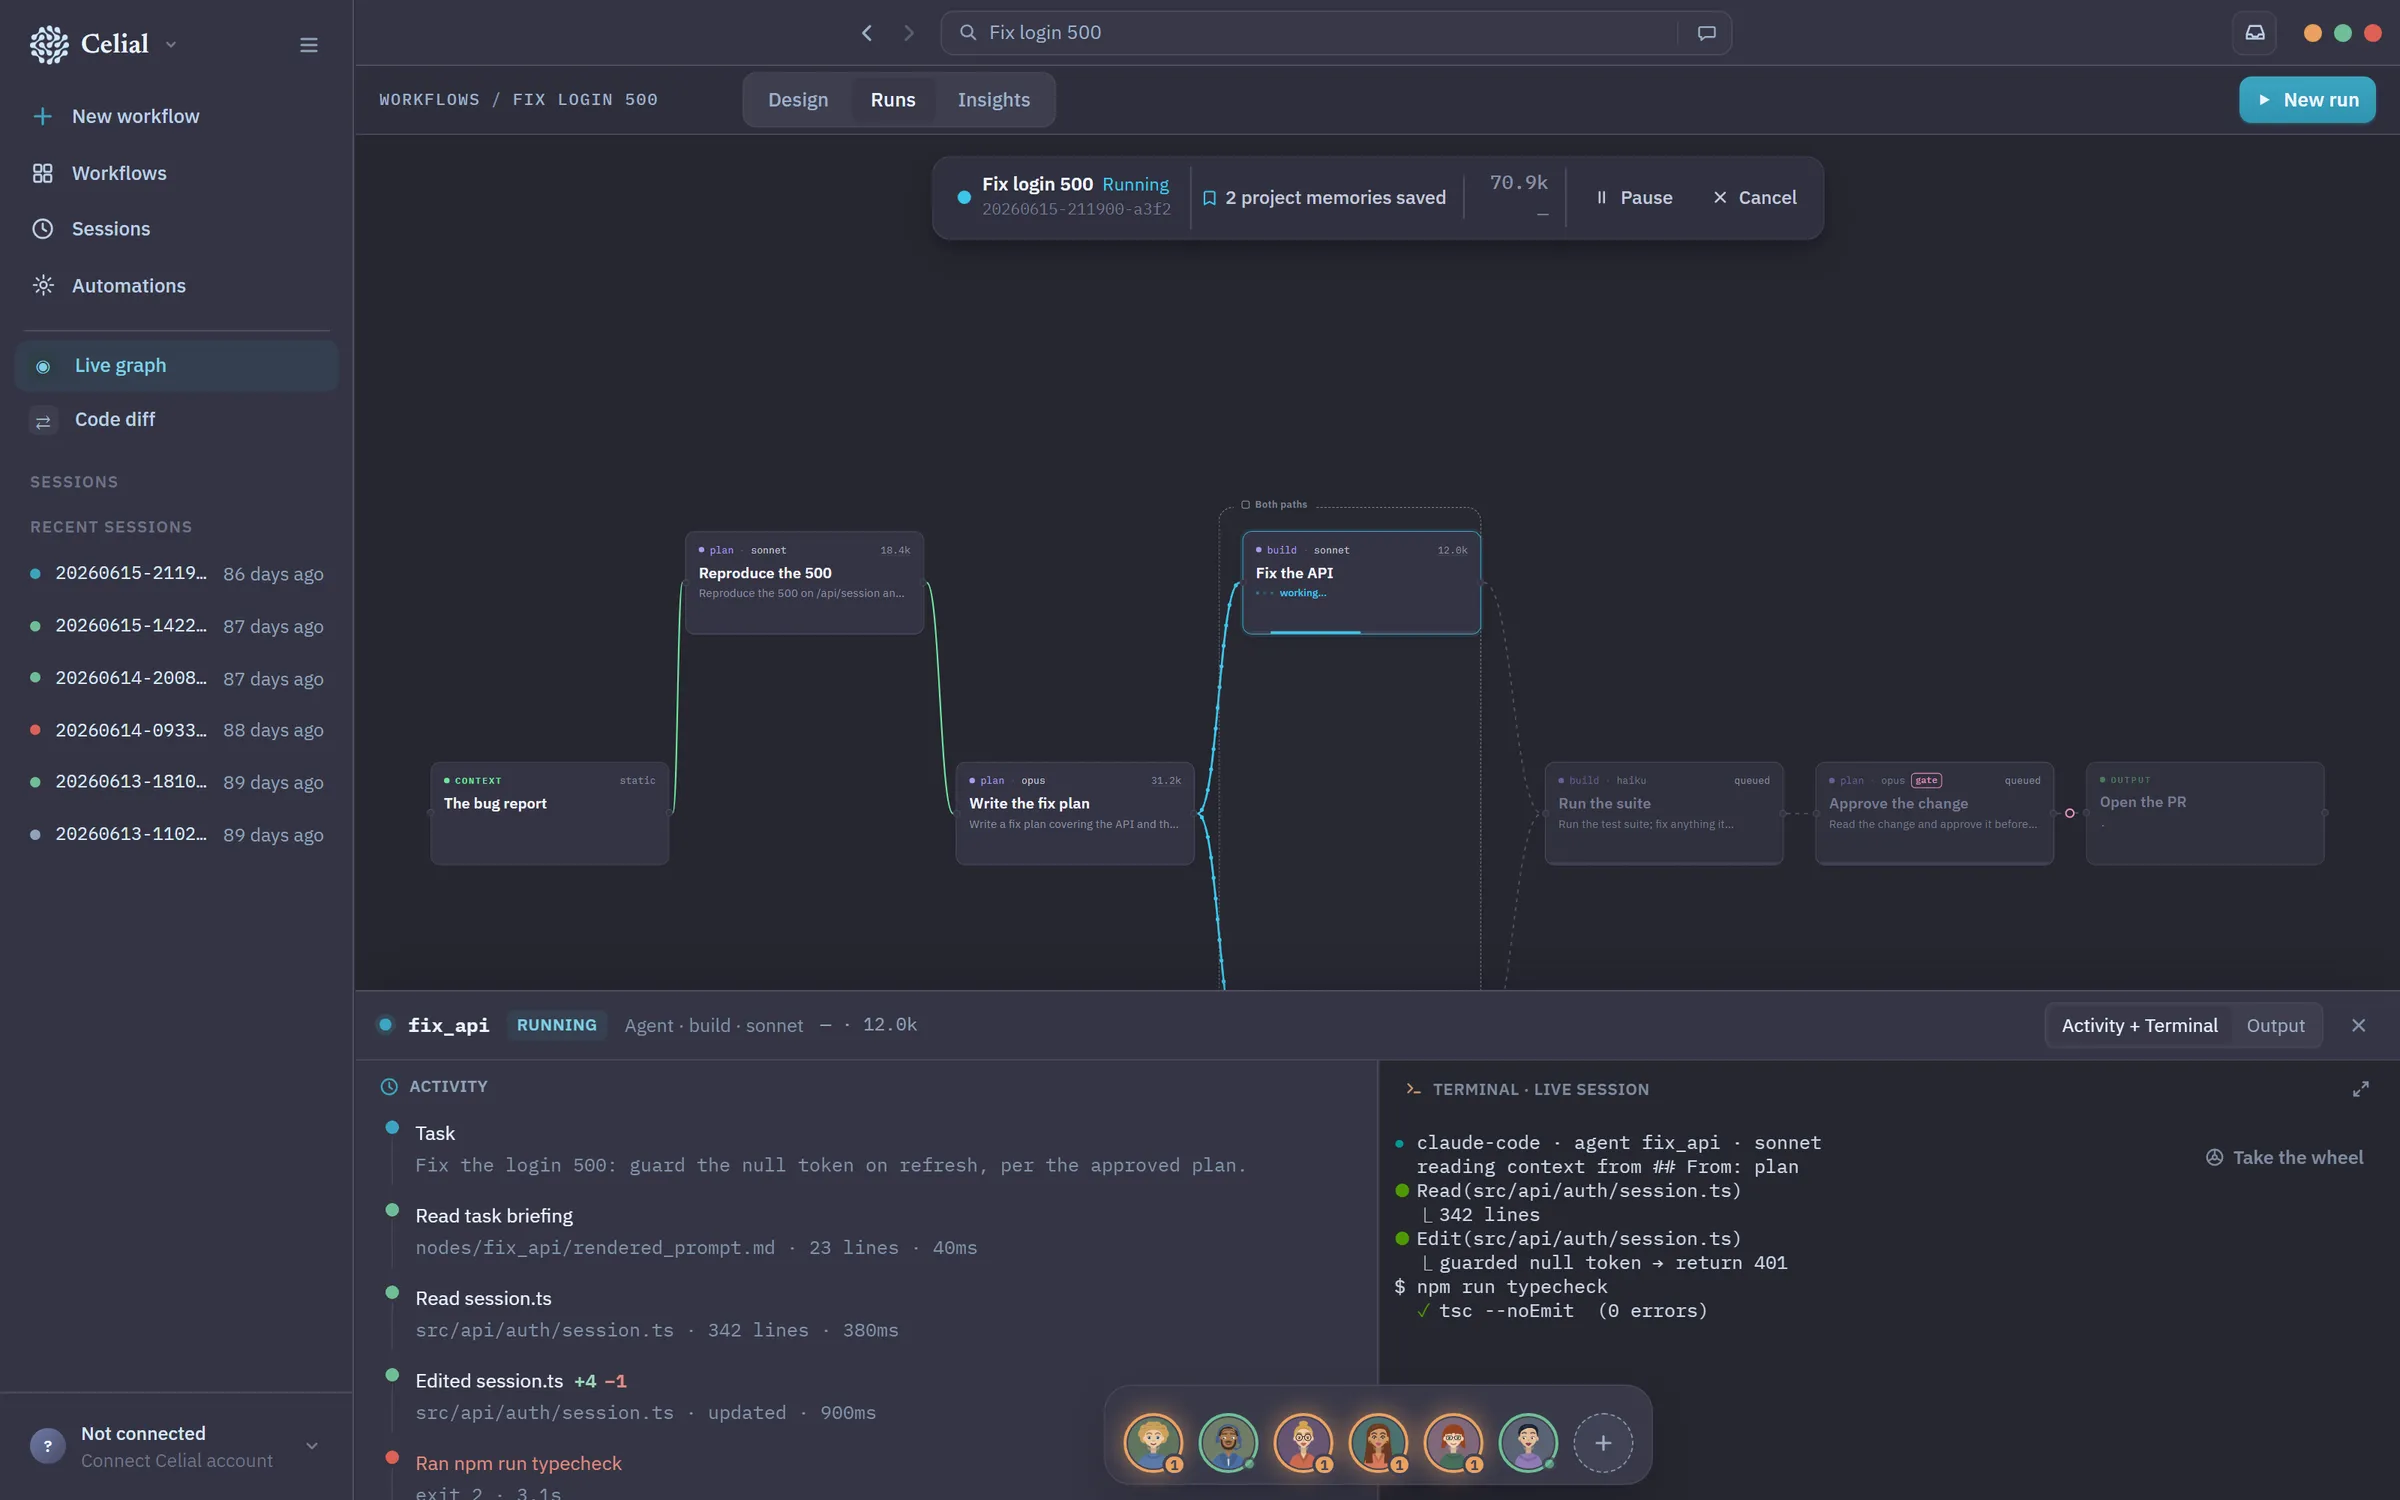2400x1500 pixels.
Task: Open the Runs tab
Action: 893,100
